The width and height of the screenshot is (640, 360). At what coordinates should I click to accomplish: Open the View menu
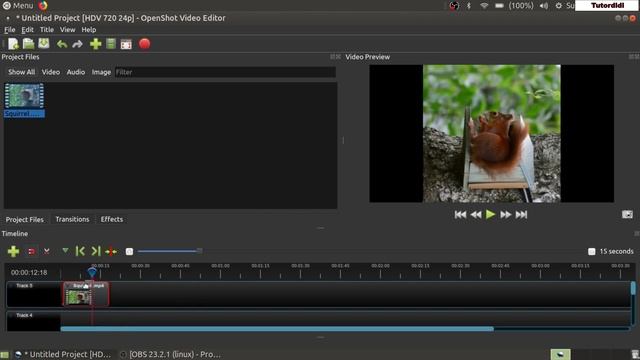67,30
